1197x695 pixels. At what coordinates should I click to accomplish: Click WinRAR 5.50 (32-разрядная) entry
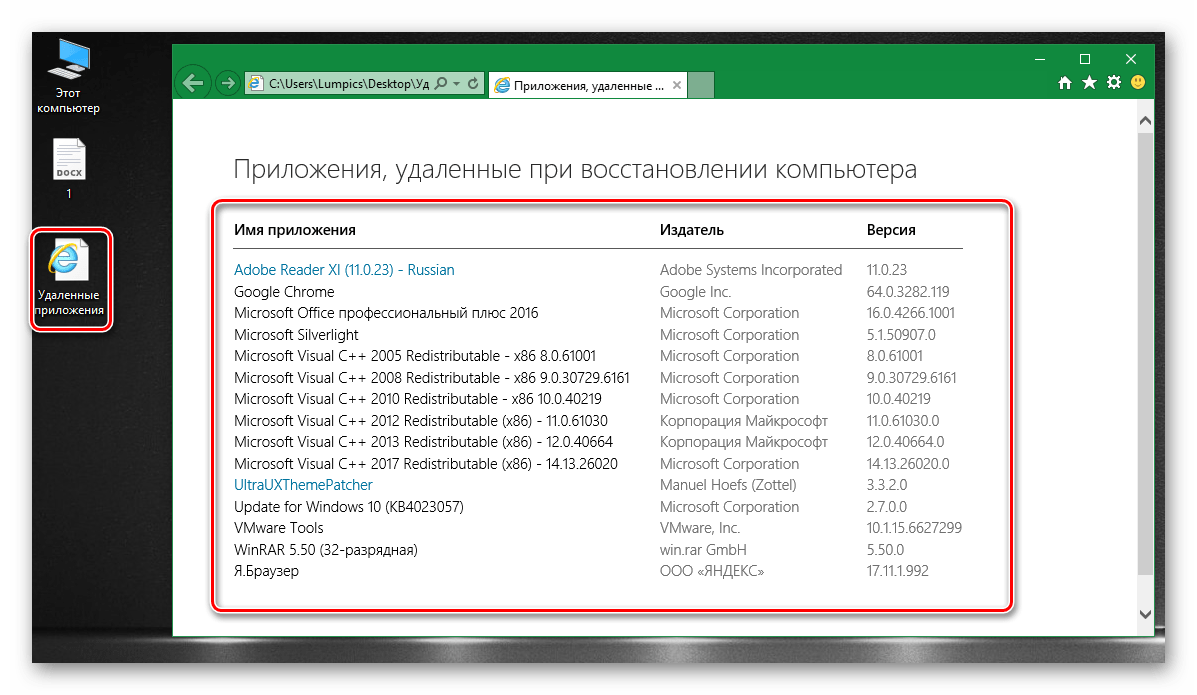326,550
